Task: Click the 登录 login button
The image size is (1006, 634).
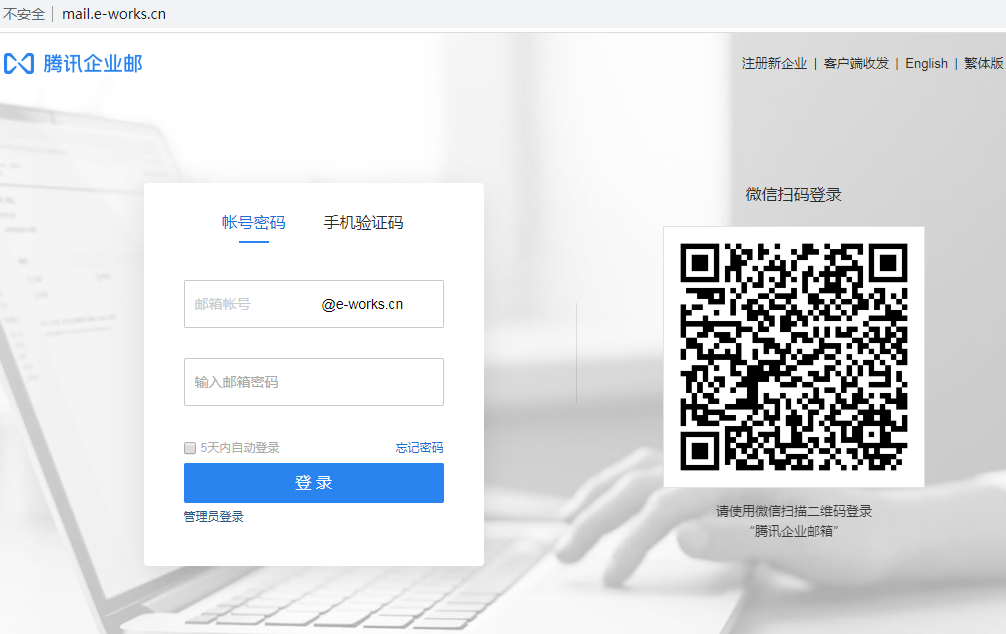Action: click(x=313, y=483)
